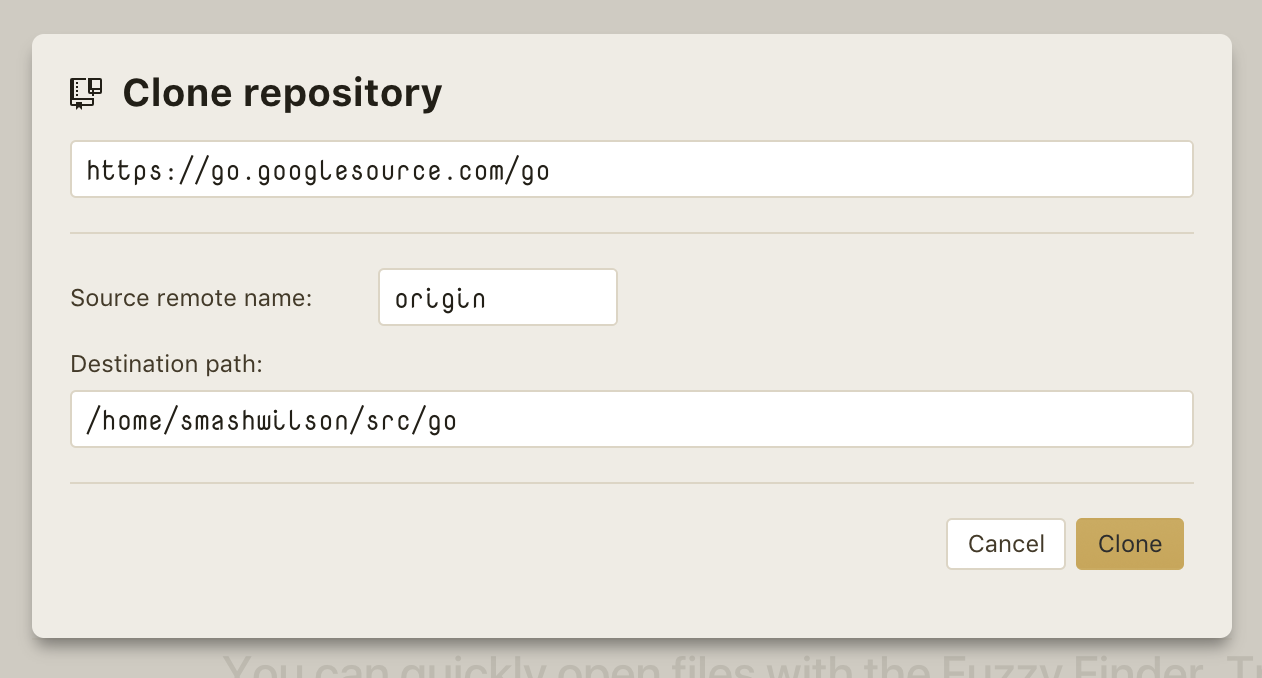Viewport: 1262px width, 678px height.
Task: Click the Destination path input
Action: (631, 419)
